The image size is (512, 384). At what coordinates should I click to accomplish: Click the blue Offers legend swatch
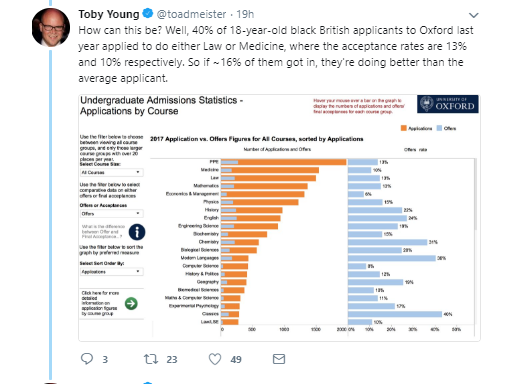[x=439, y=128]
